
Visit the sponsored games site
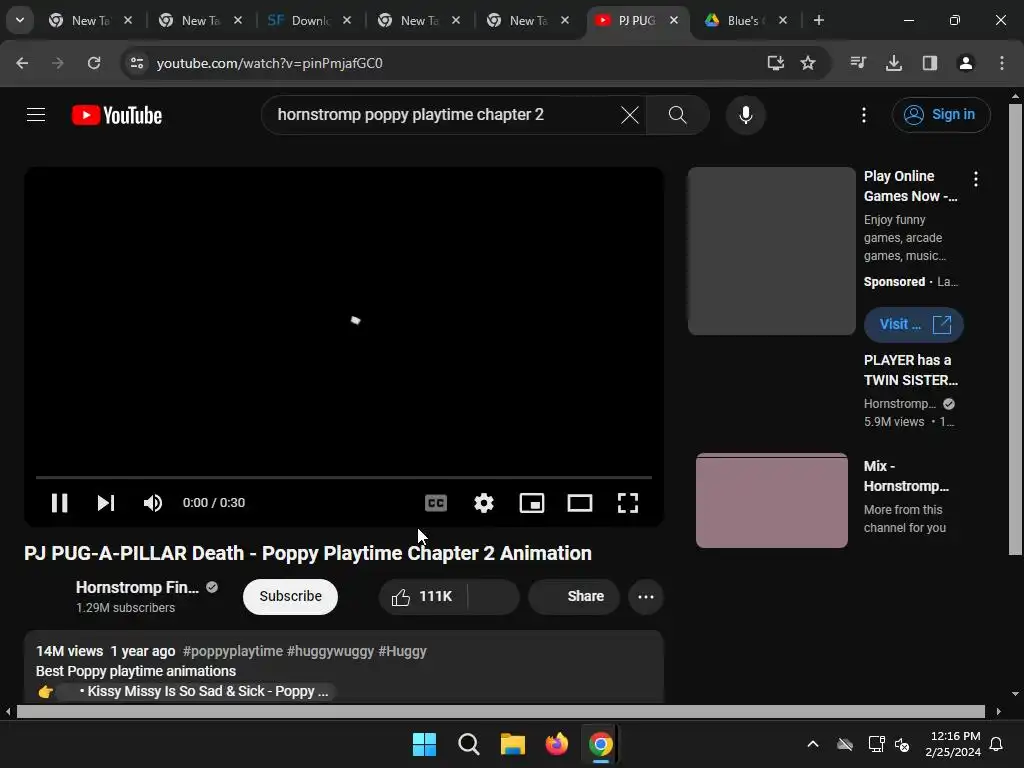[x=913, y=325]
